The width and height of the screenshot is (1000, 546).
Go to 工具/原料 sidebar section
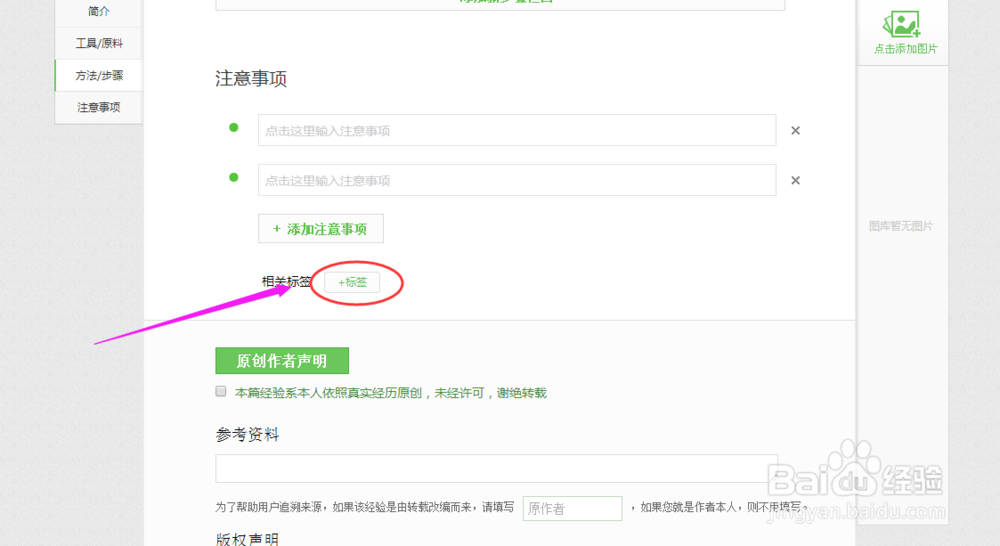[x=99, y=43]
